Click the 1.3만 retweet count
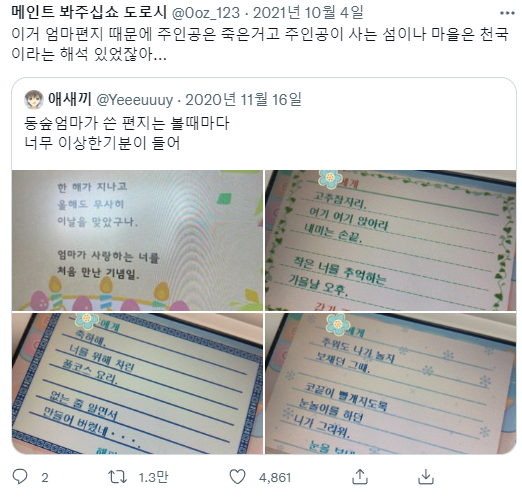This screenshot has width=522, height=497. pos(153,478)
